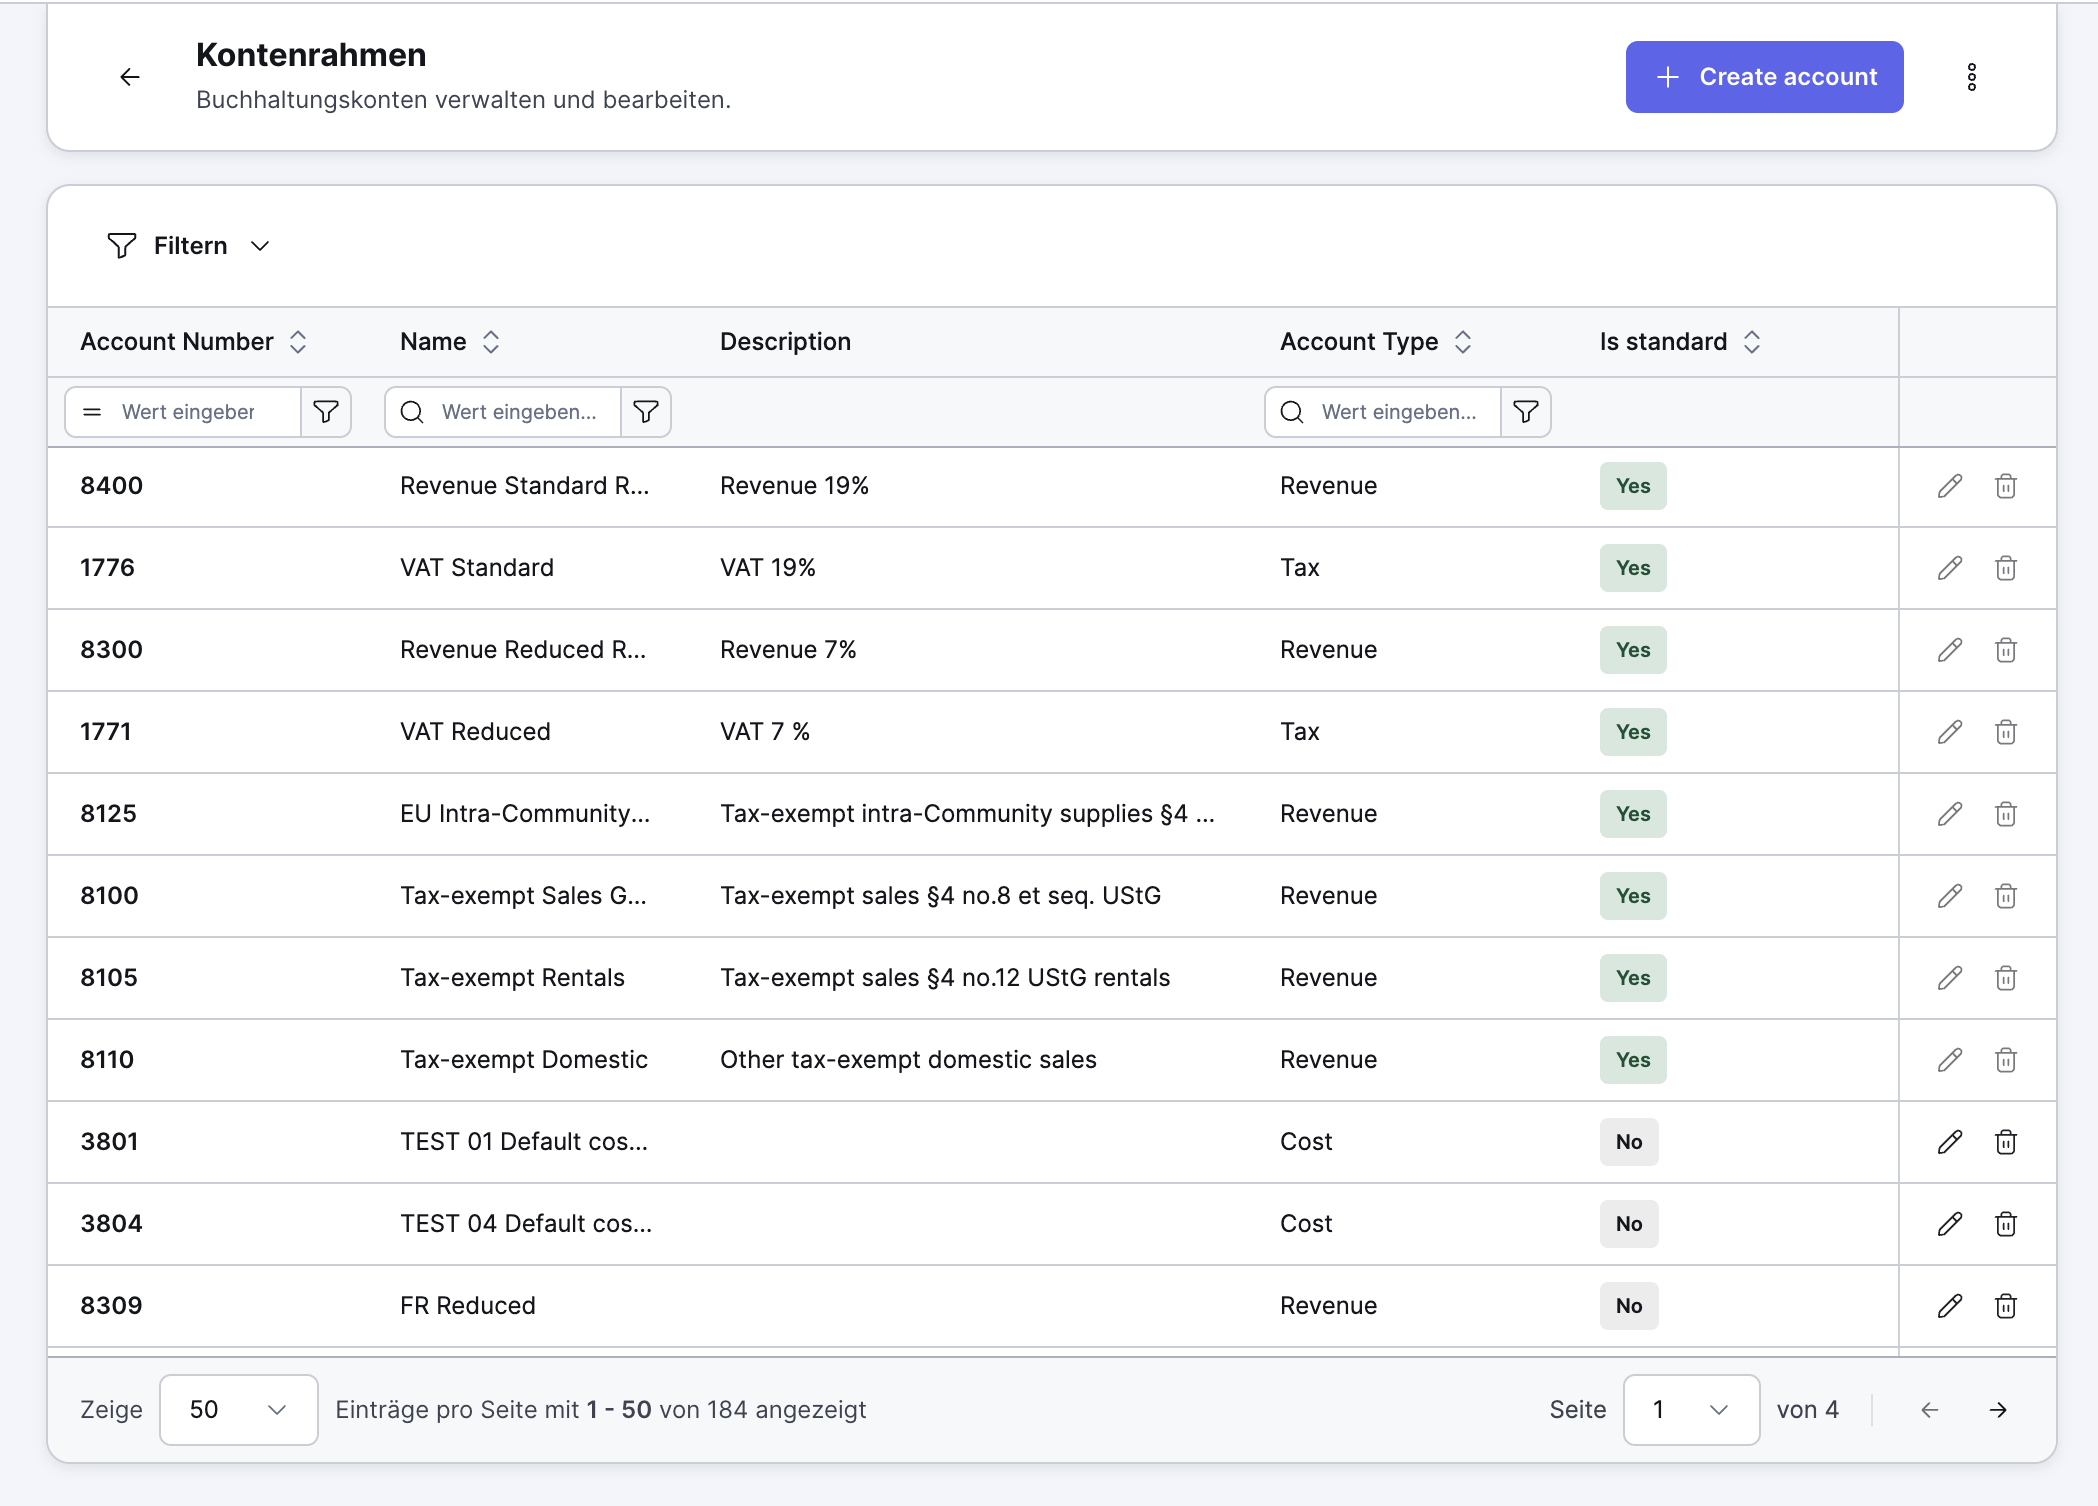Screen dimensions: 2098x1506
Task: Click the Create account button
Action: click(1764, 77)
